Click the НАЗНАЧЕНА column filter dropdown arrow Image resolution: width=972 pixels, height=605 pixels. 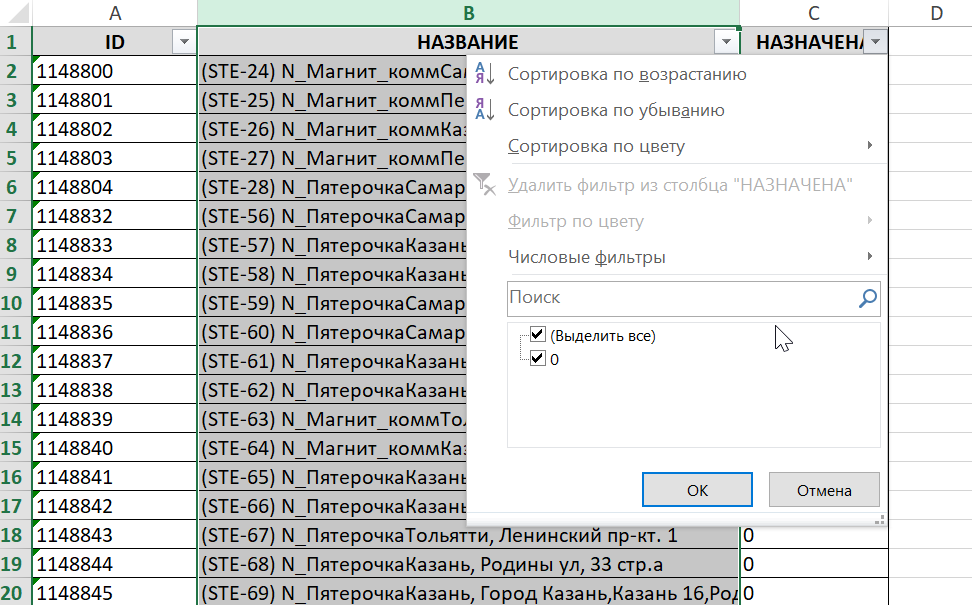point(875,42)
